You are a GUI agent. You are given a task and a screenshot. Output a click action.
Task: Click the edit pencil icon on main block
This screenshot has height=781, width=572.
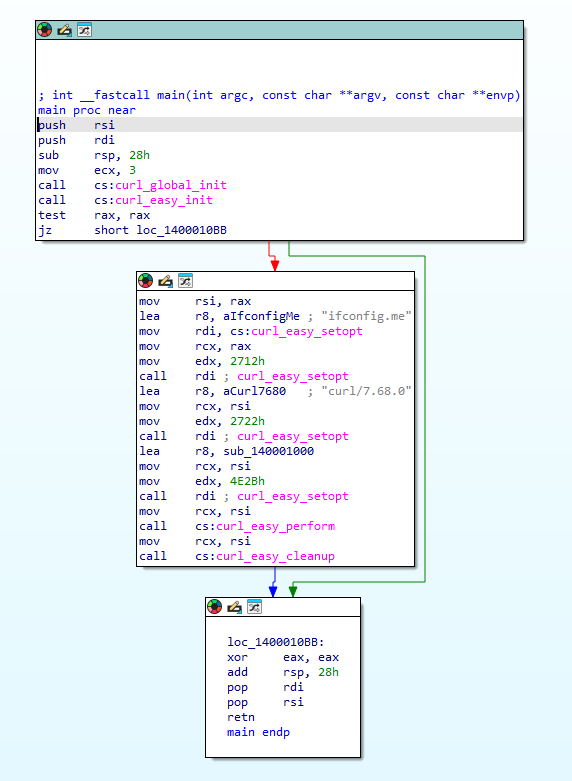point(64,30)
